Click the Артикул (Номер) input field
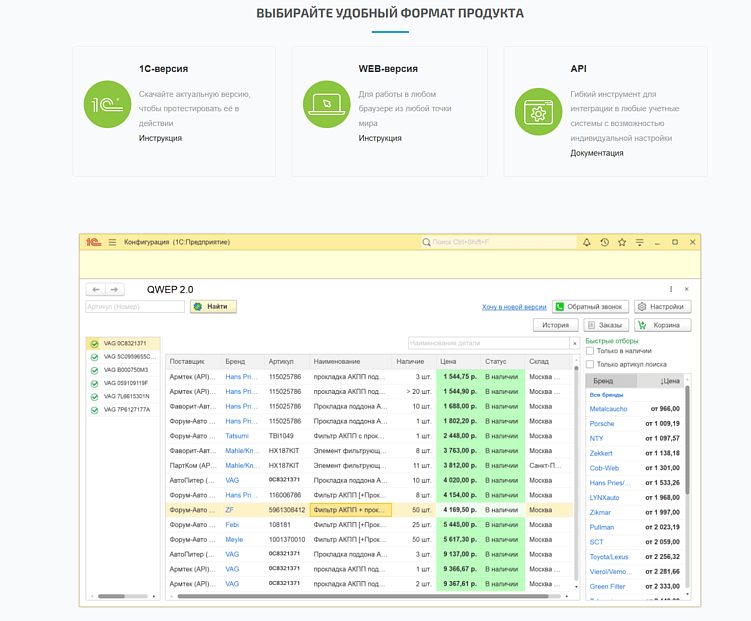The image size is (751, 621). (x=134, y=307)
